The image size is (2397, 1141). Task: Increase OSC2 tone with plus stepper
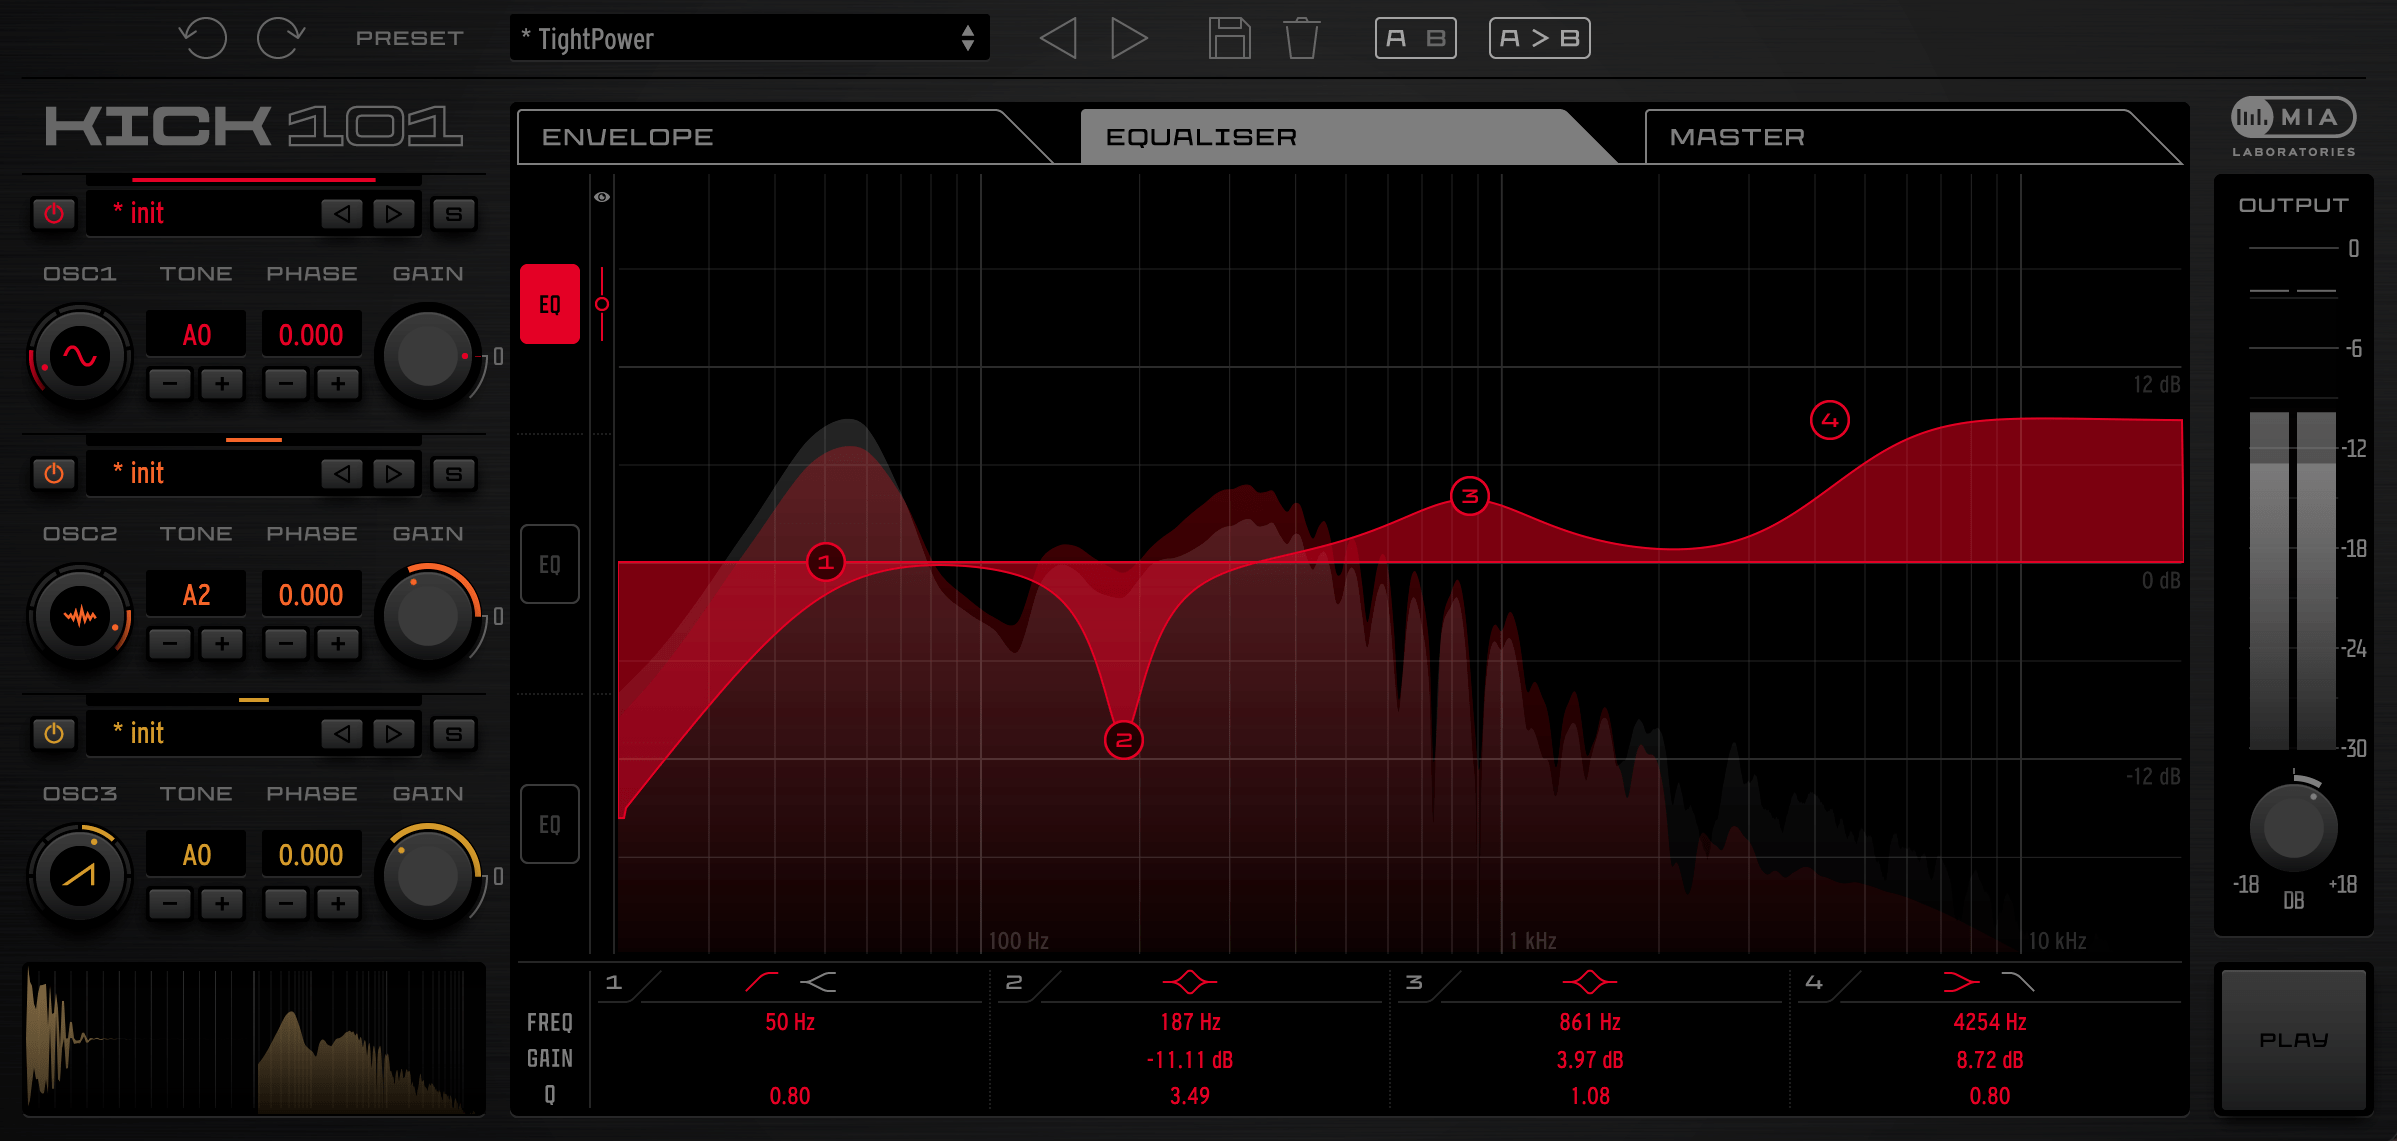(x=222, y=643)
